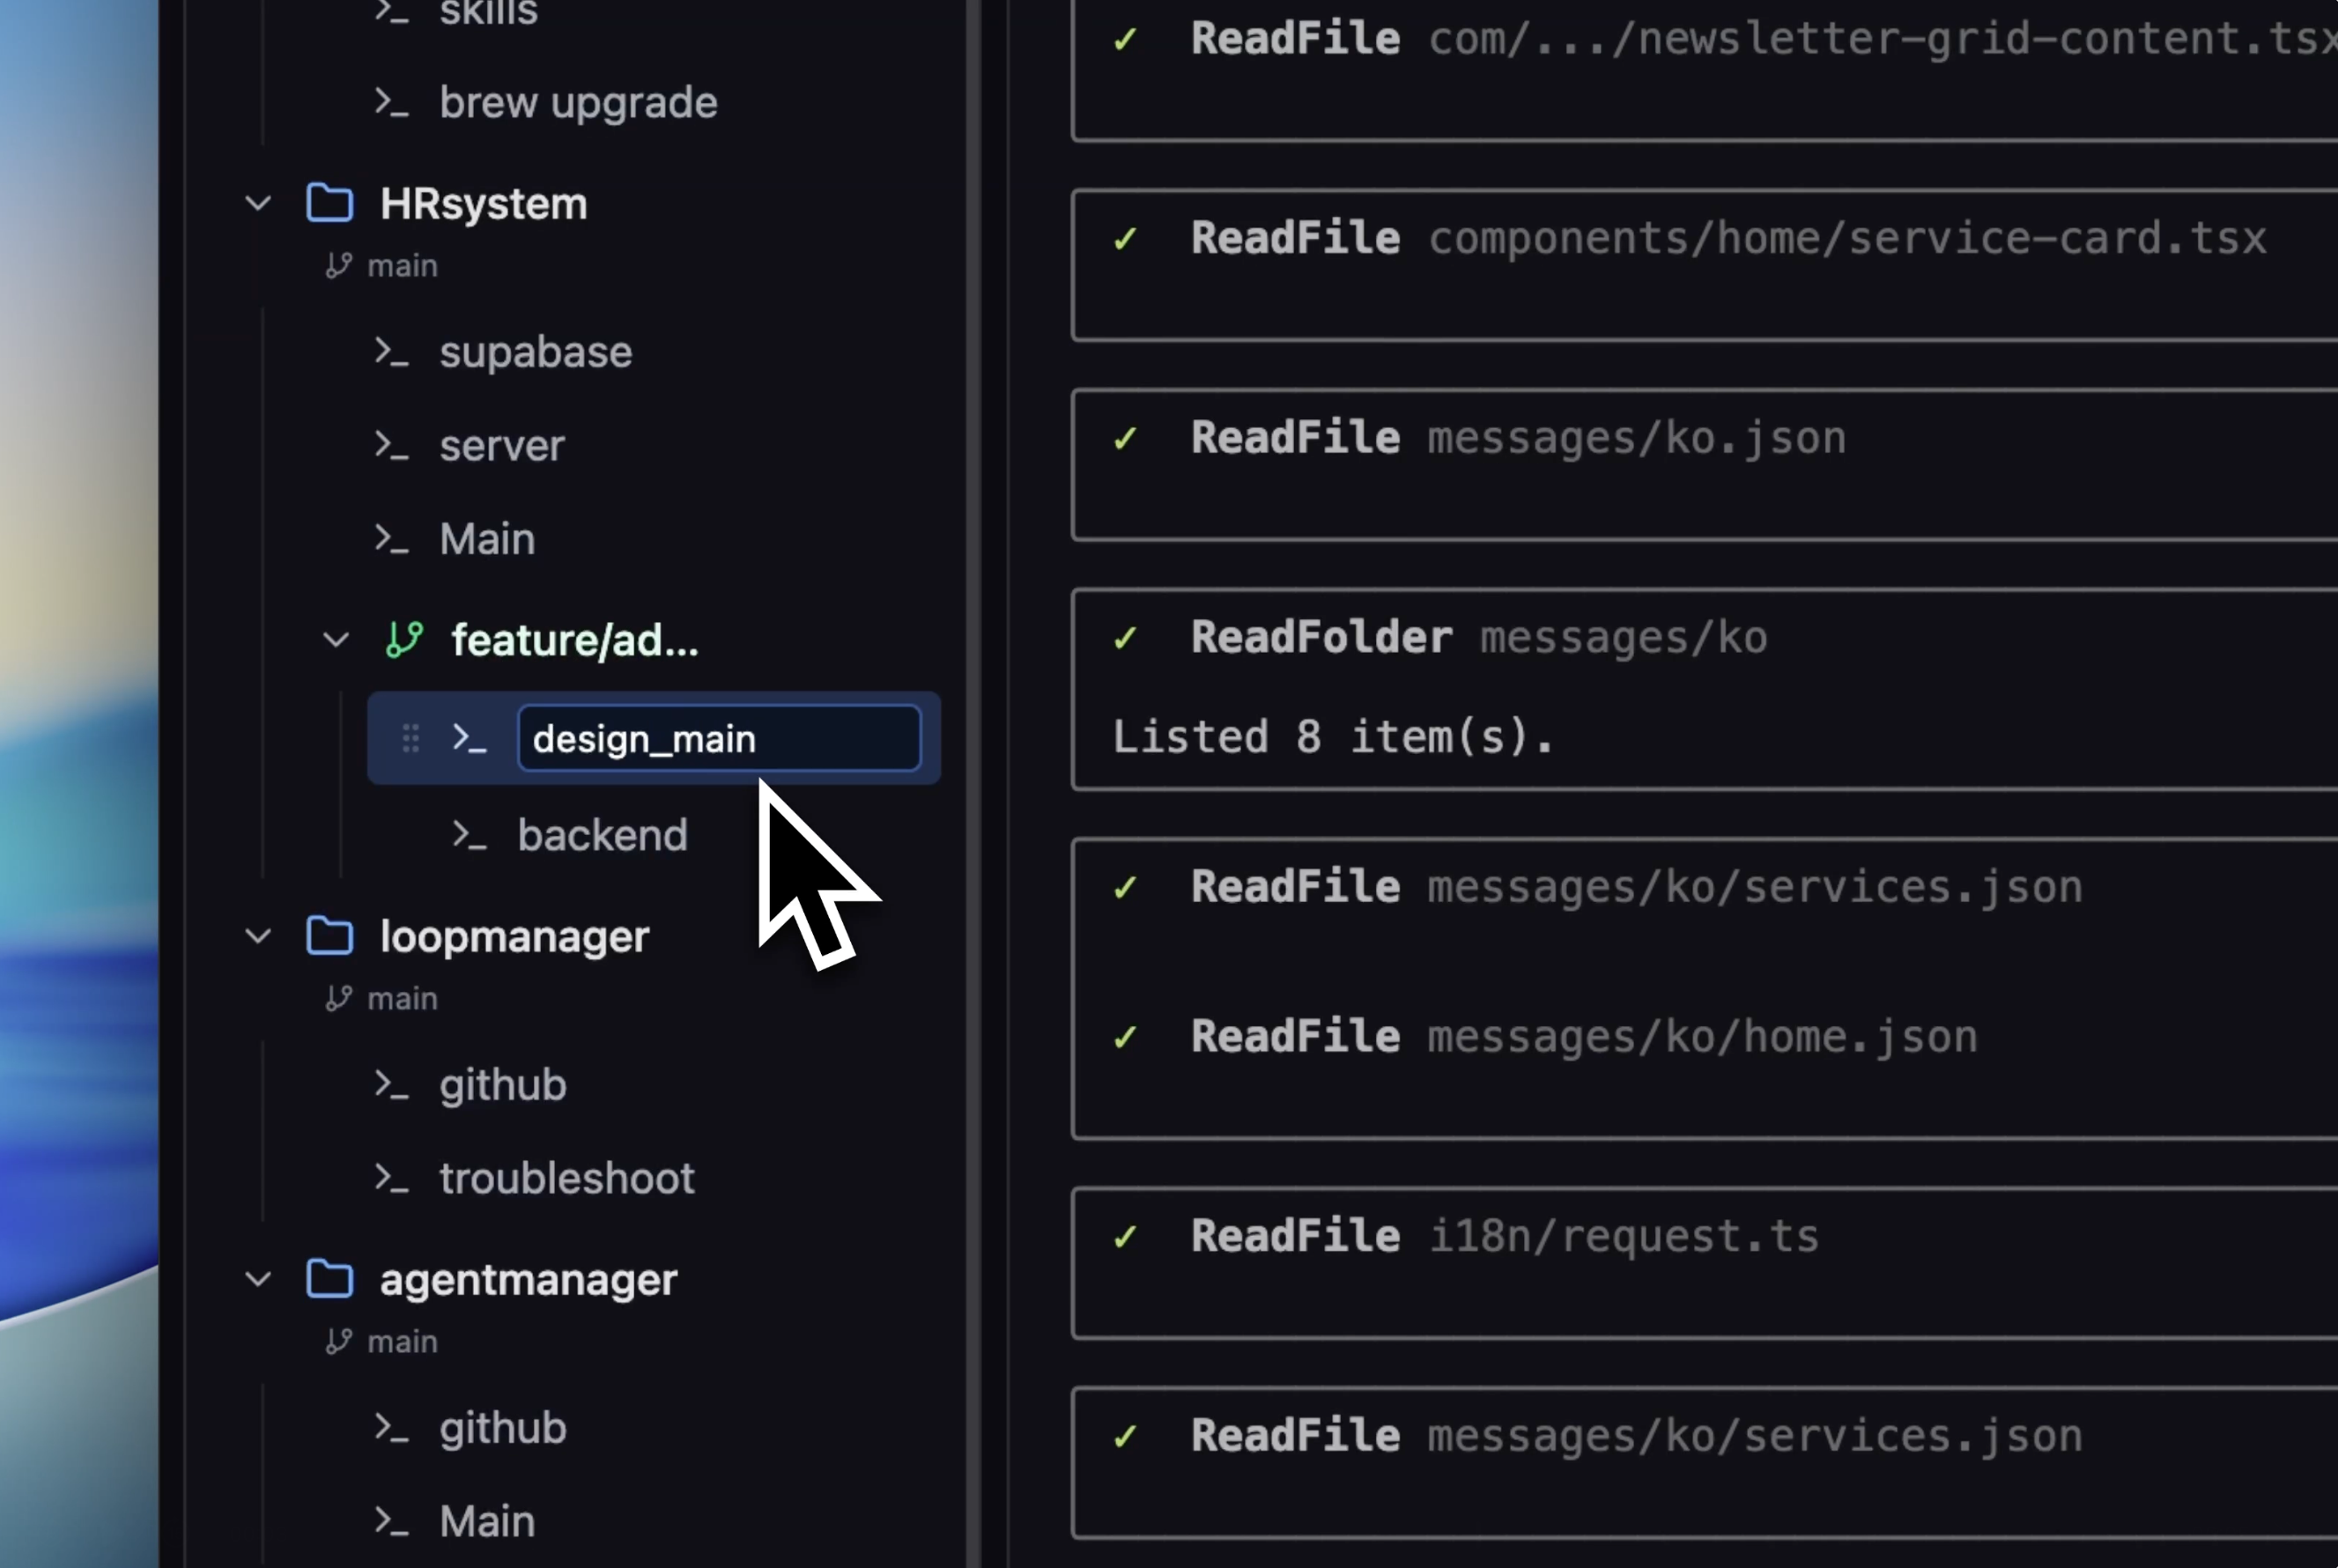Open the github session under agentmanager
The width and height of the screenshot is (2338, 1568).
(502, 1428)
